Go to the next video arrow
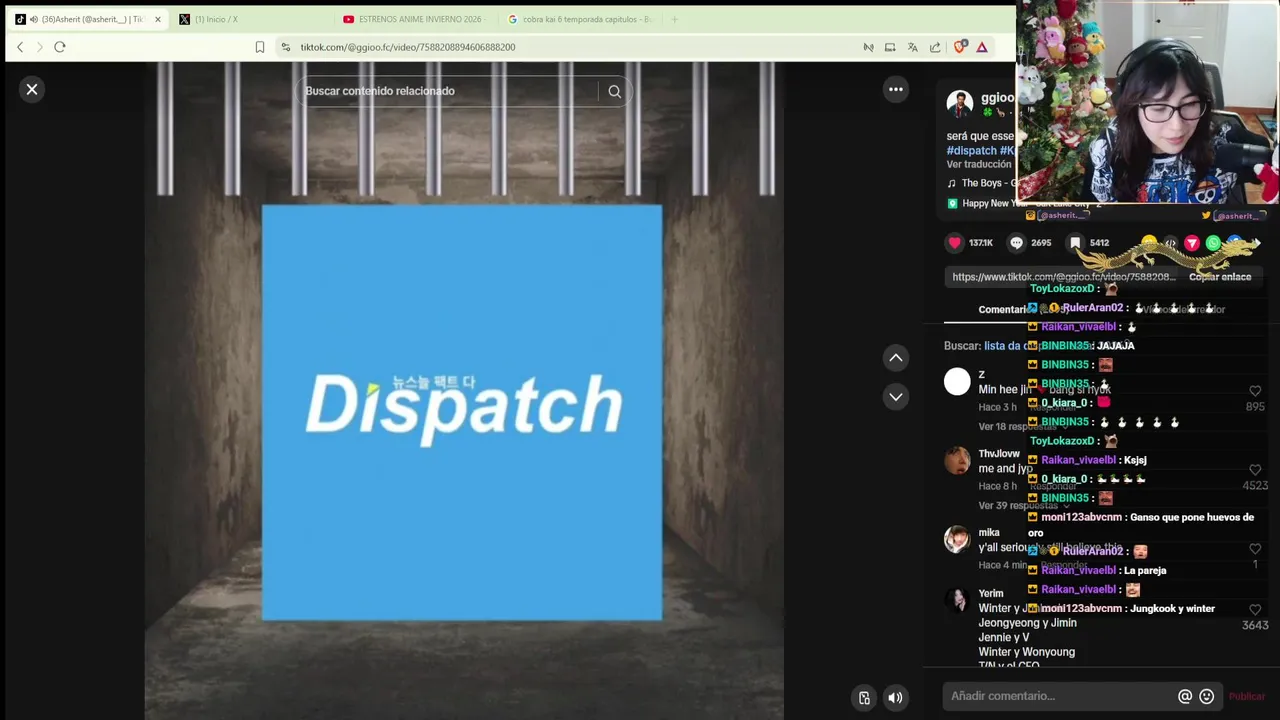The height and width of the screenshot is (720, 1280). coord(896,397)
